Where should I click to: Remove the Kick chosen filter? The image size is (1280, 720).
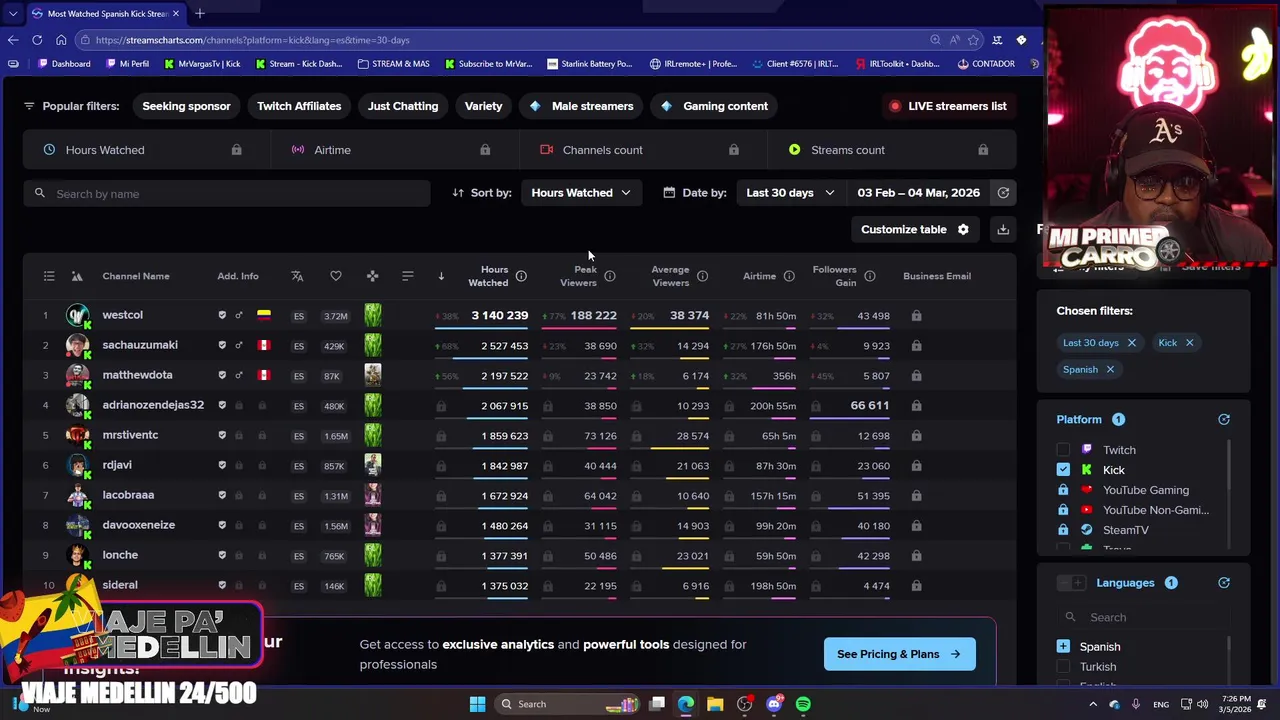1189,343
